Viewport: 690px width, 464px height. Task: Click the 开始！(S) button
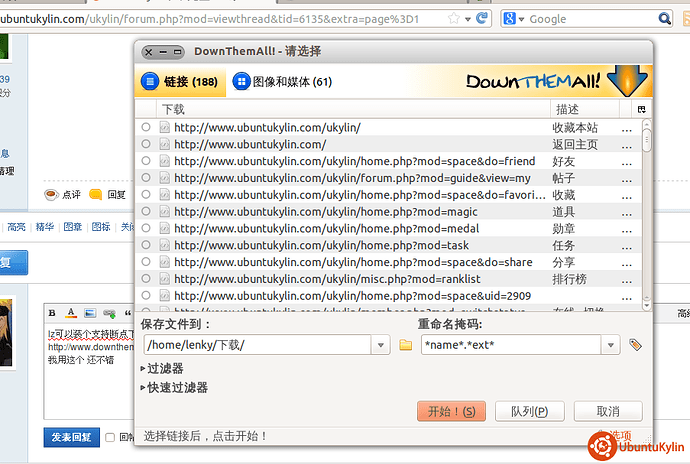[x=451, y=411]
